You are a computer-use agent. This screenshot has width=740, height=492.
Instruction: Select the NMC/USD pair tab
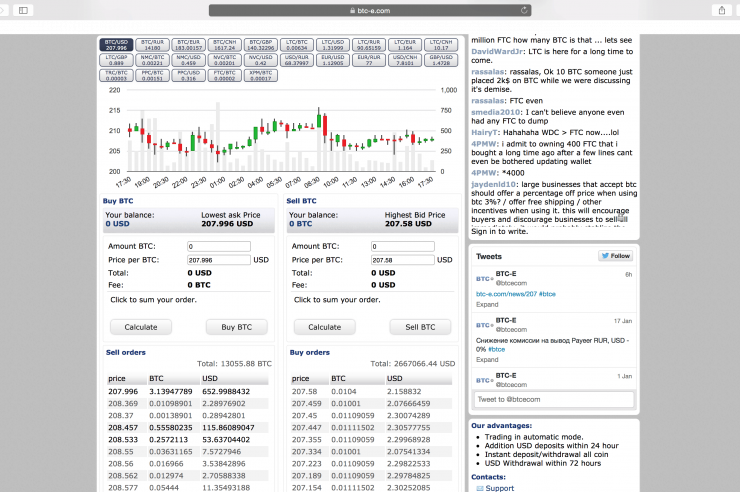click(188, 60)
